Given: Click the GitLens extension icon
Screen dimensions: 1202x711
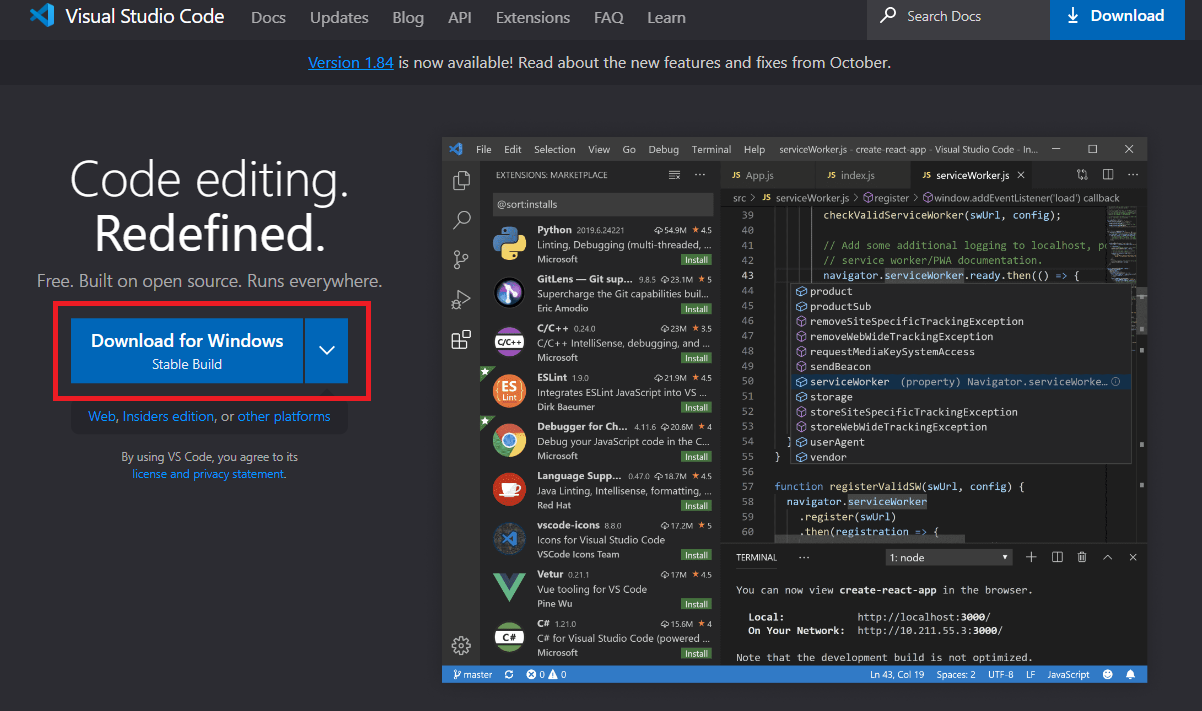Looking at the screenshot, I should [x=510, y=292].
